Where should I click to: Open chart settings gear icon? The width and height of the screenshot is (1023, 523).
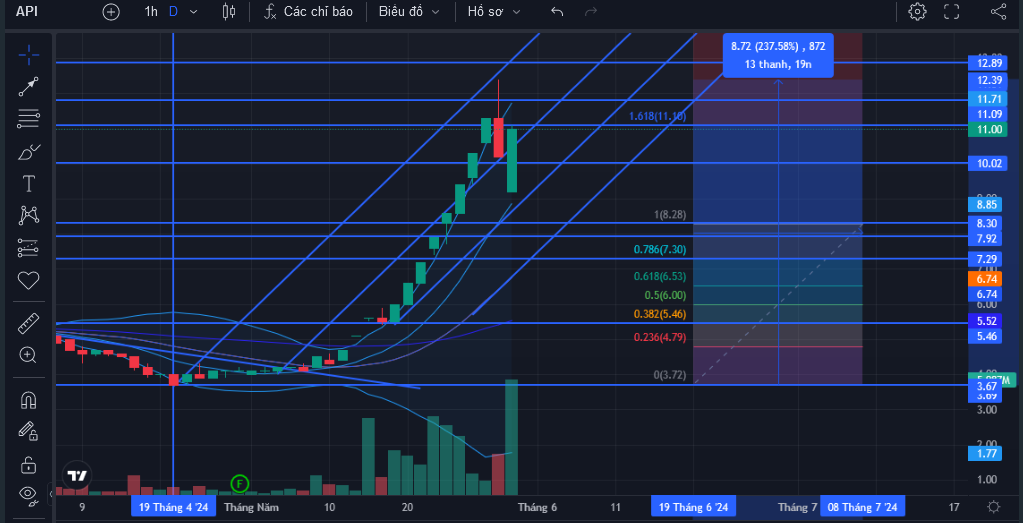(917, 12)
